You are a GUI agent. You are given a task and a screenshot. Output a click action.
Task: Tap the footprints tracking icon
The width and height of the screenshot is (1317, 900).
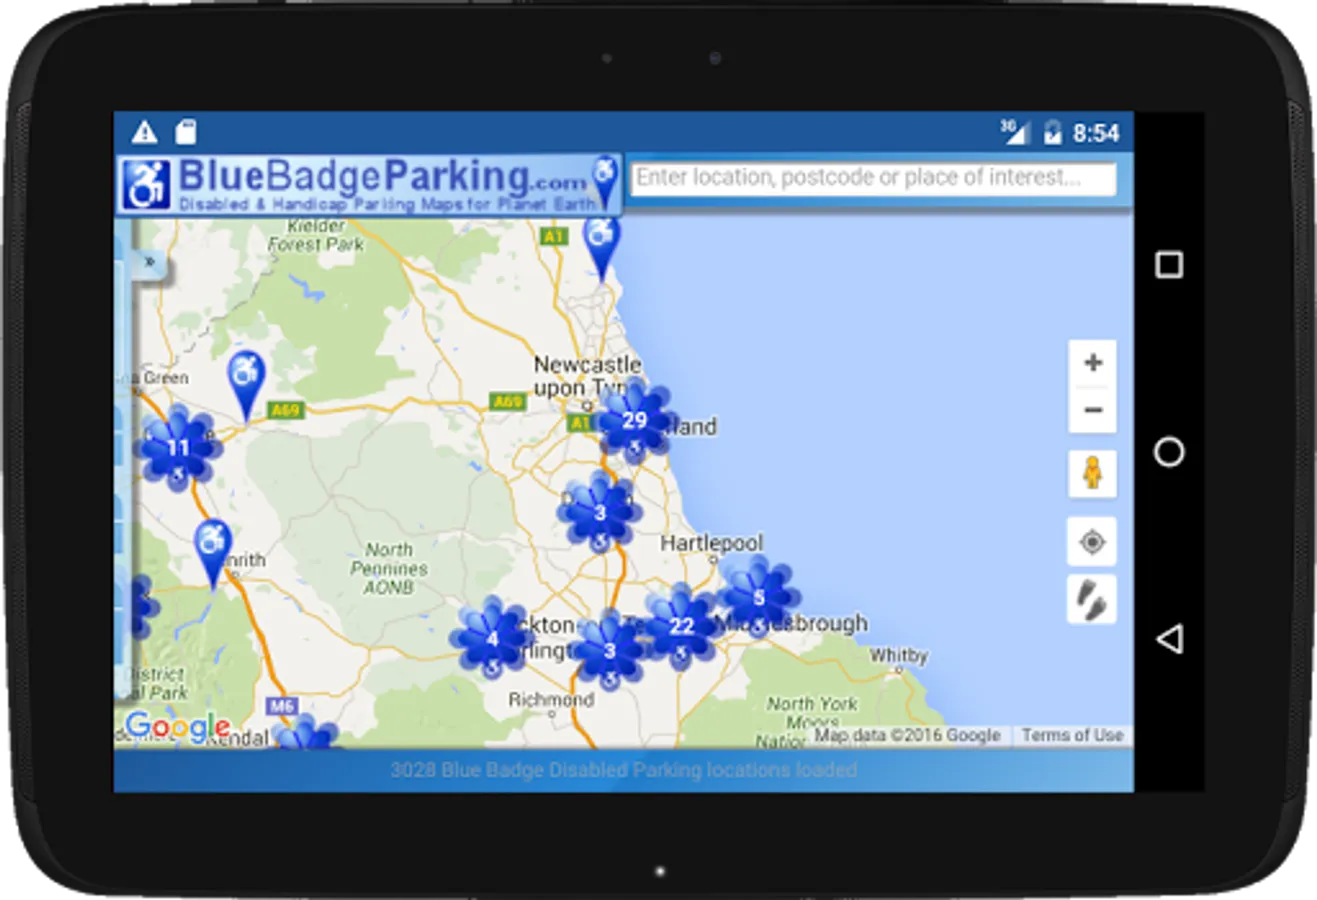[x=1092, y=600]
